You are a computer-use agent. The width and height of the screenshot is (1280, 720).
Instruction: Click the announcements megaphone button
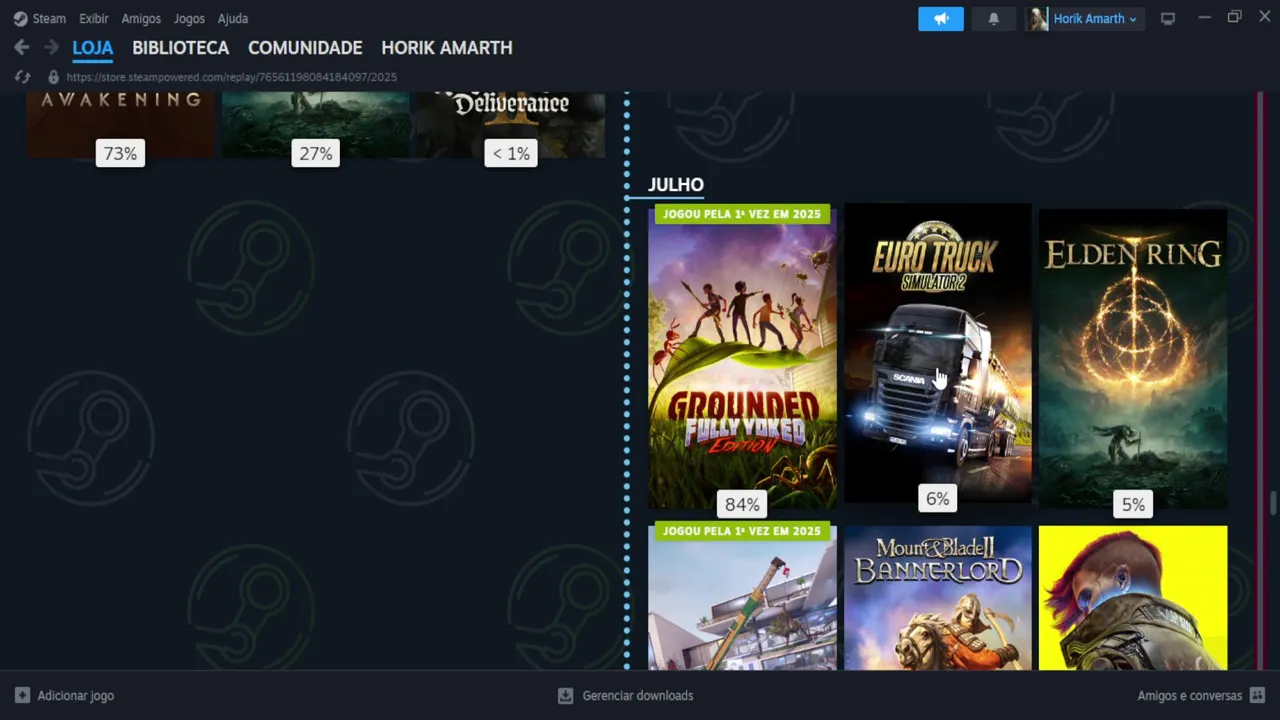tap(941, 19)
